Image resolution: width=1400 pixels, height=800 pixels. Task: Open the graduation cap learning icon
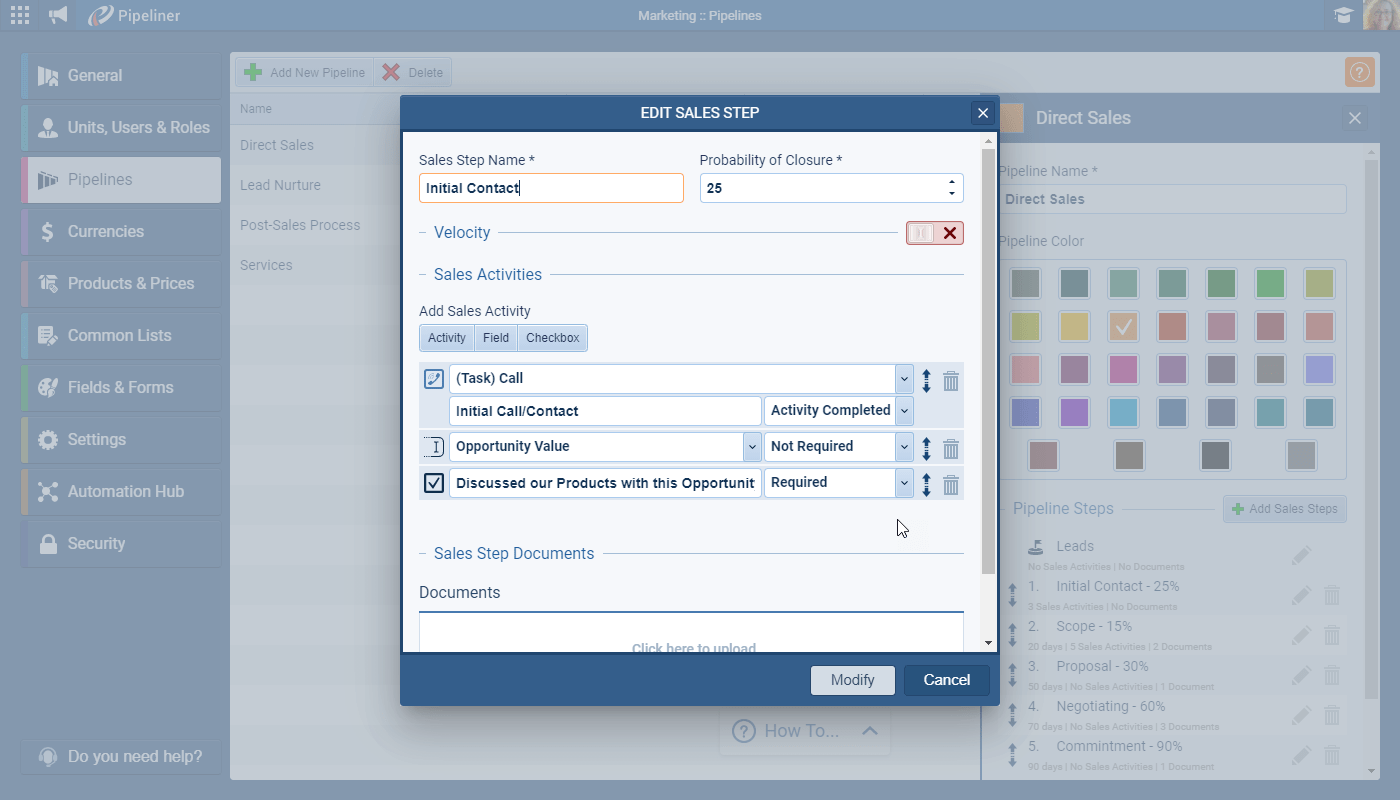pos(1342,15)
